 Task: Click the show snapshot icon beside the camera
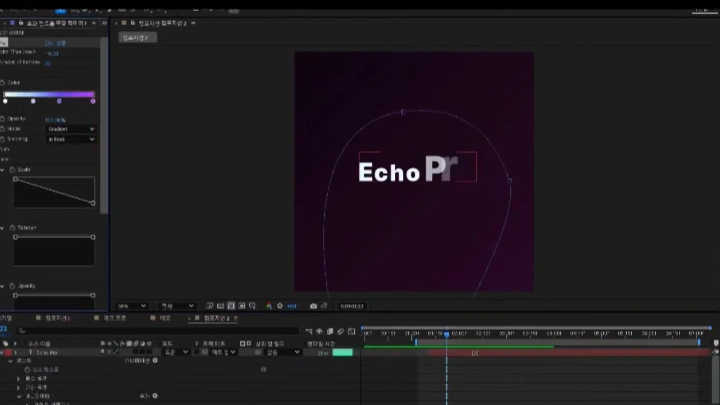pyautogui.click(x=324, y=306)
